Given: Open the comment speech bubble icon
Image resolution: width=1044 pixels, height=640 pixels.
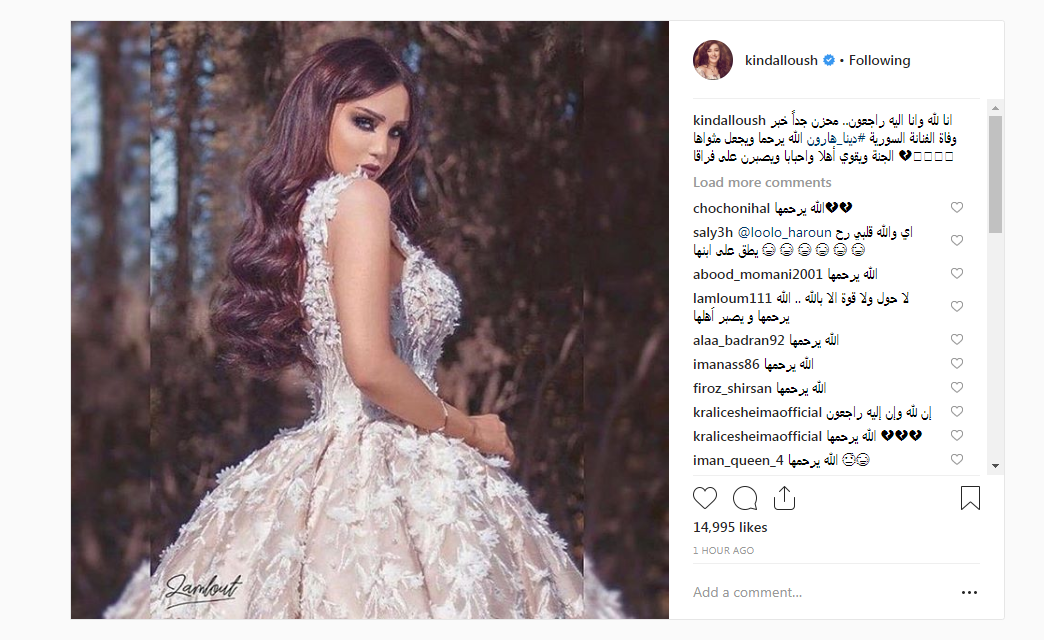Looking at the screenshot, I should click(745, 498).
